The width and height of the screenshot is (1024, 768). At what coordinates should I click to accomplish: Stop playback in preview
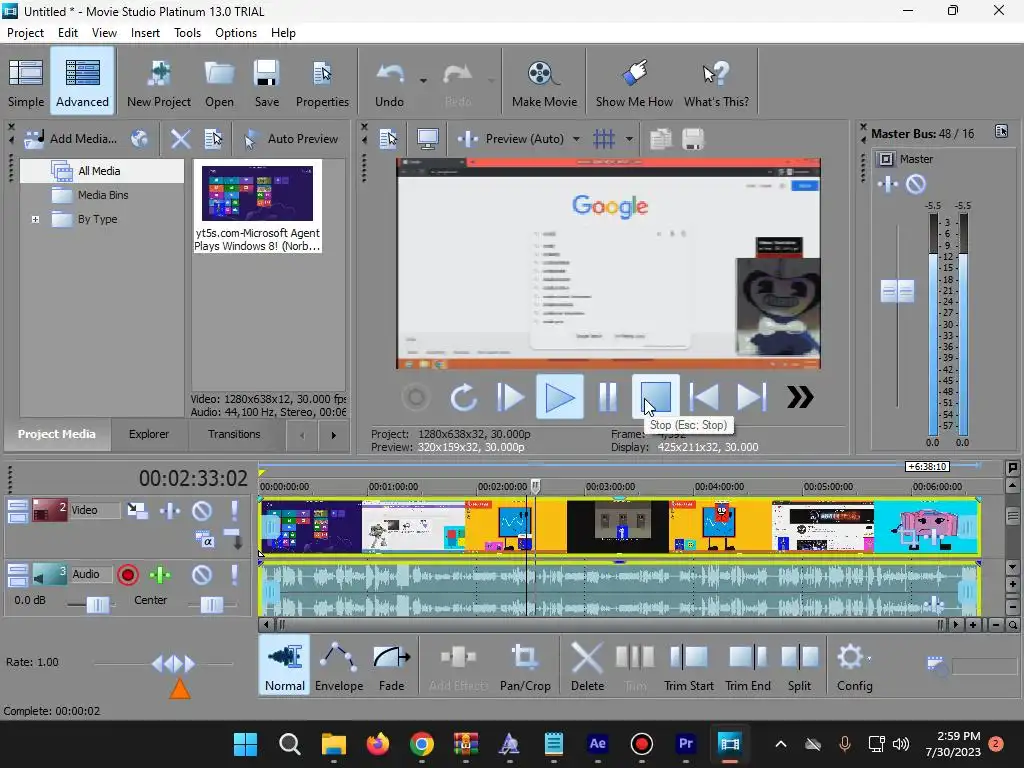coord(656,396)
